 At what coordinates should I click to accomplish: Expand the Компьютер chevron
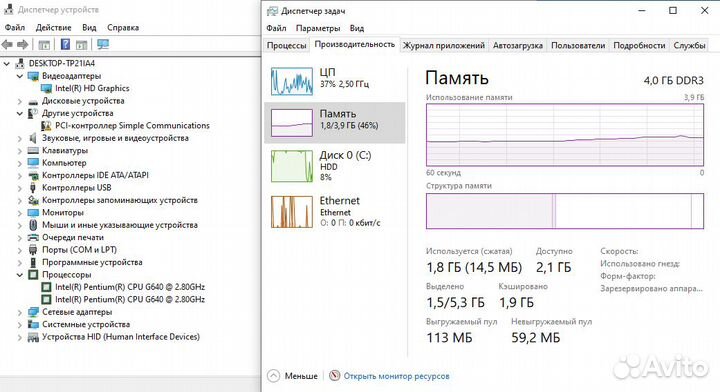20,163
